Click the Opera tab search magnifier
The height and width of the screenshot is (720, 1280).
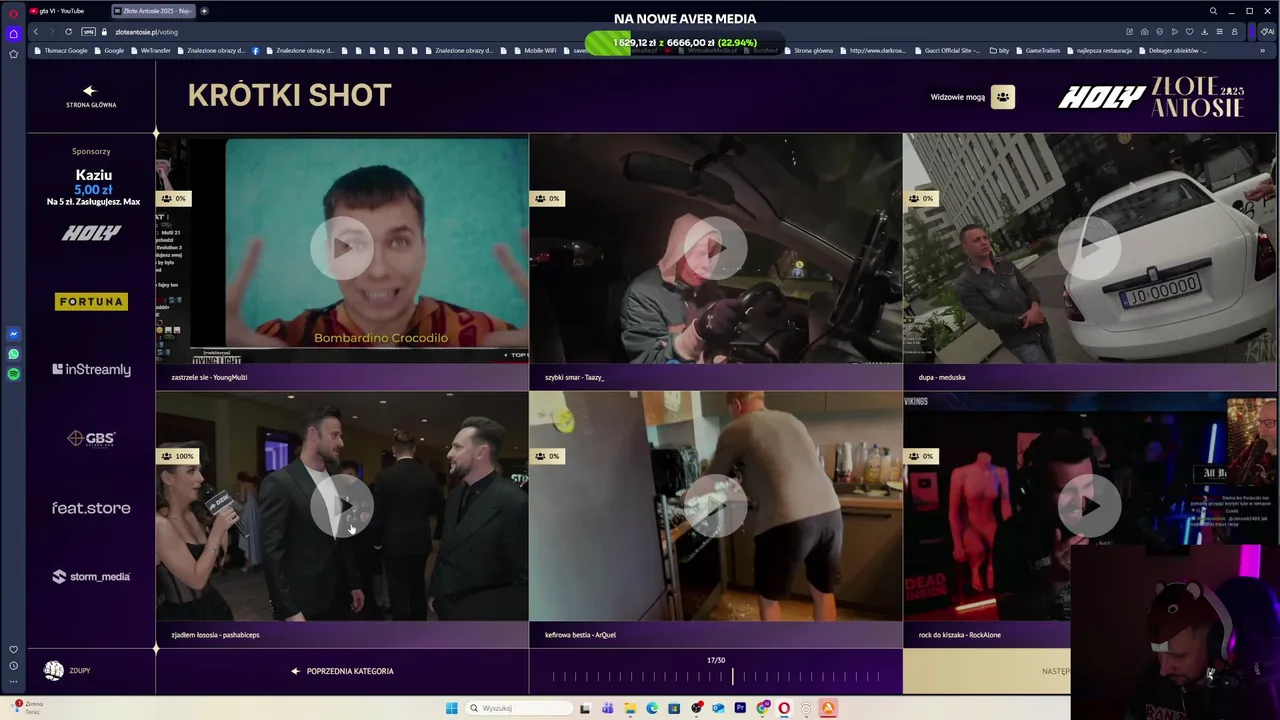[1213, 11]
